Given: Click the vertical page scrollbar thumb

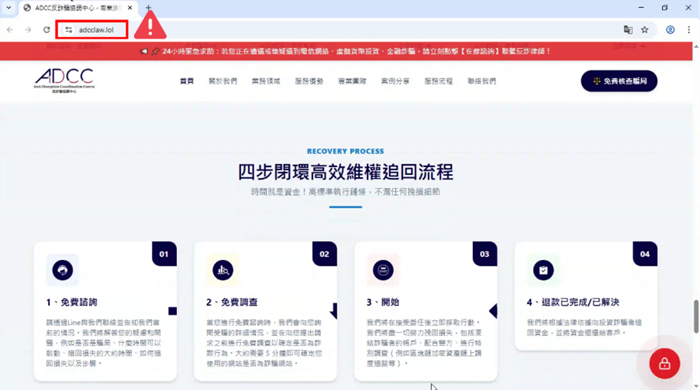Looking at the screenshot, I should pos(696,316).
